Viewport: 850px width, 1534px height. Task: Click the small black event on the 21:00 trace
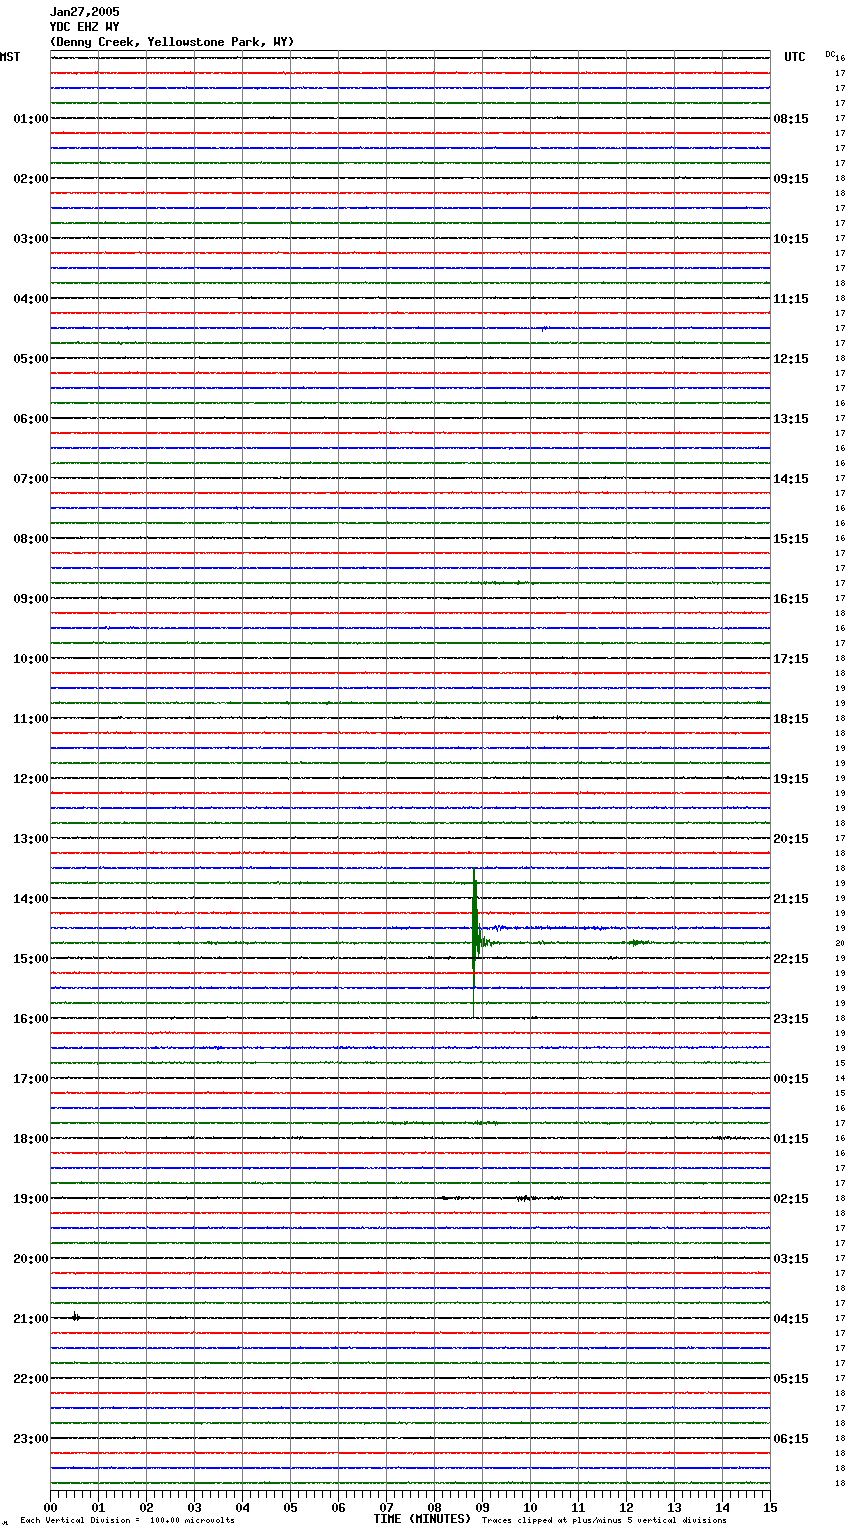pos(76,1317)
